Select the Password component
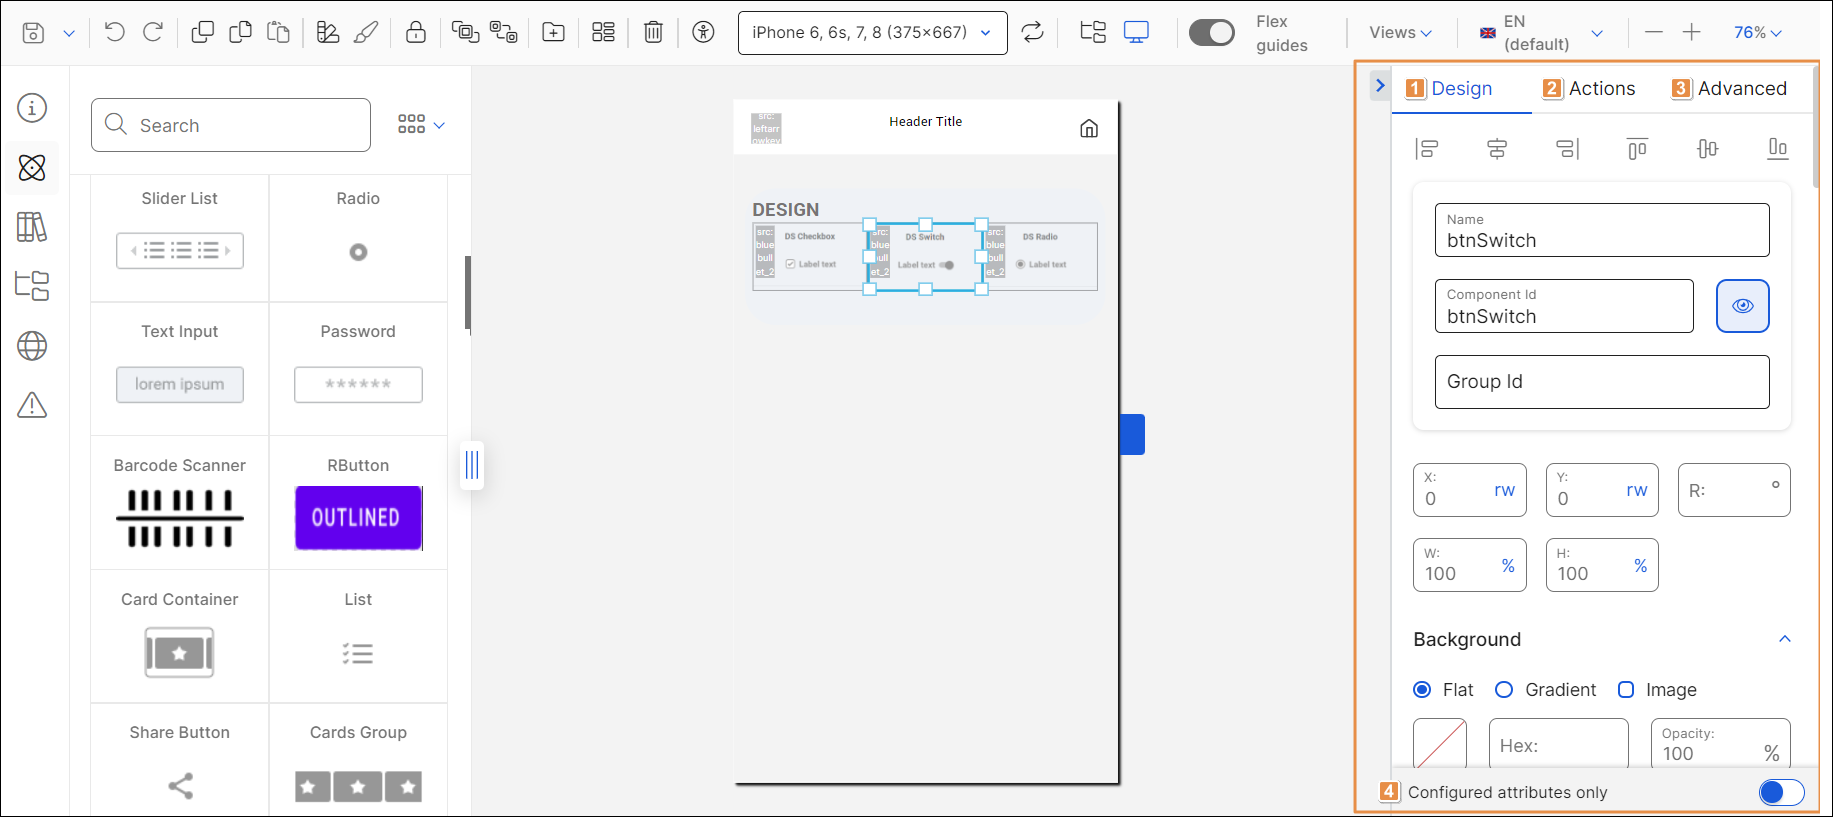The height and width of the screenshot is (817, 1833). pos(358,369)
